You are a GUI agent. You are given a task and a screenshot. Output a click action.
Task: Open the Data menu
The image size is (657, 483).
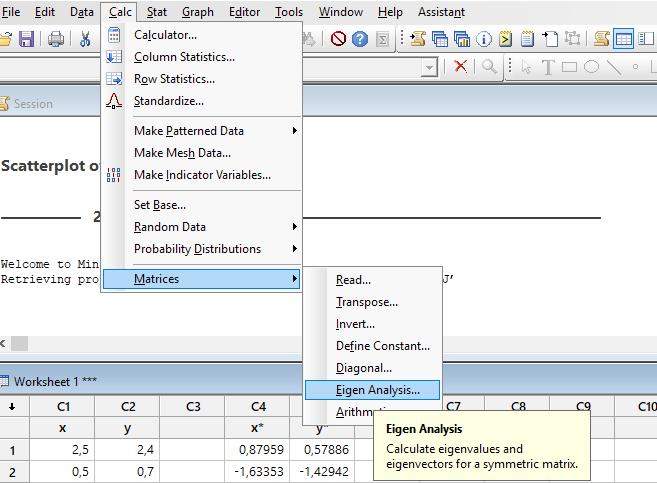(x=82, y=12)
